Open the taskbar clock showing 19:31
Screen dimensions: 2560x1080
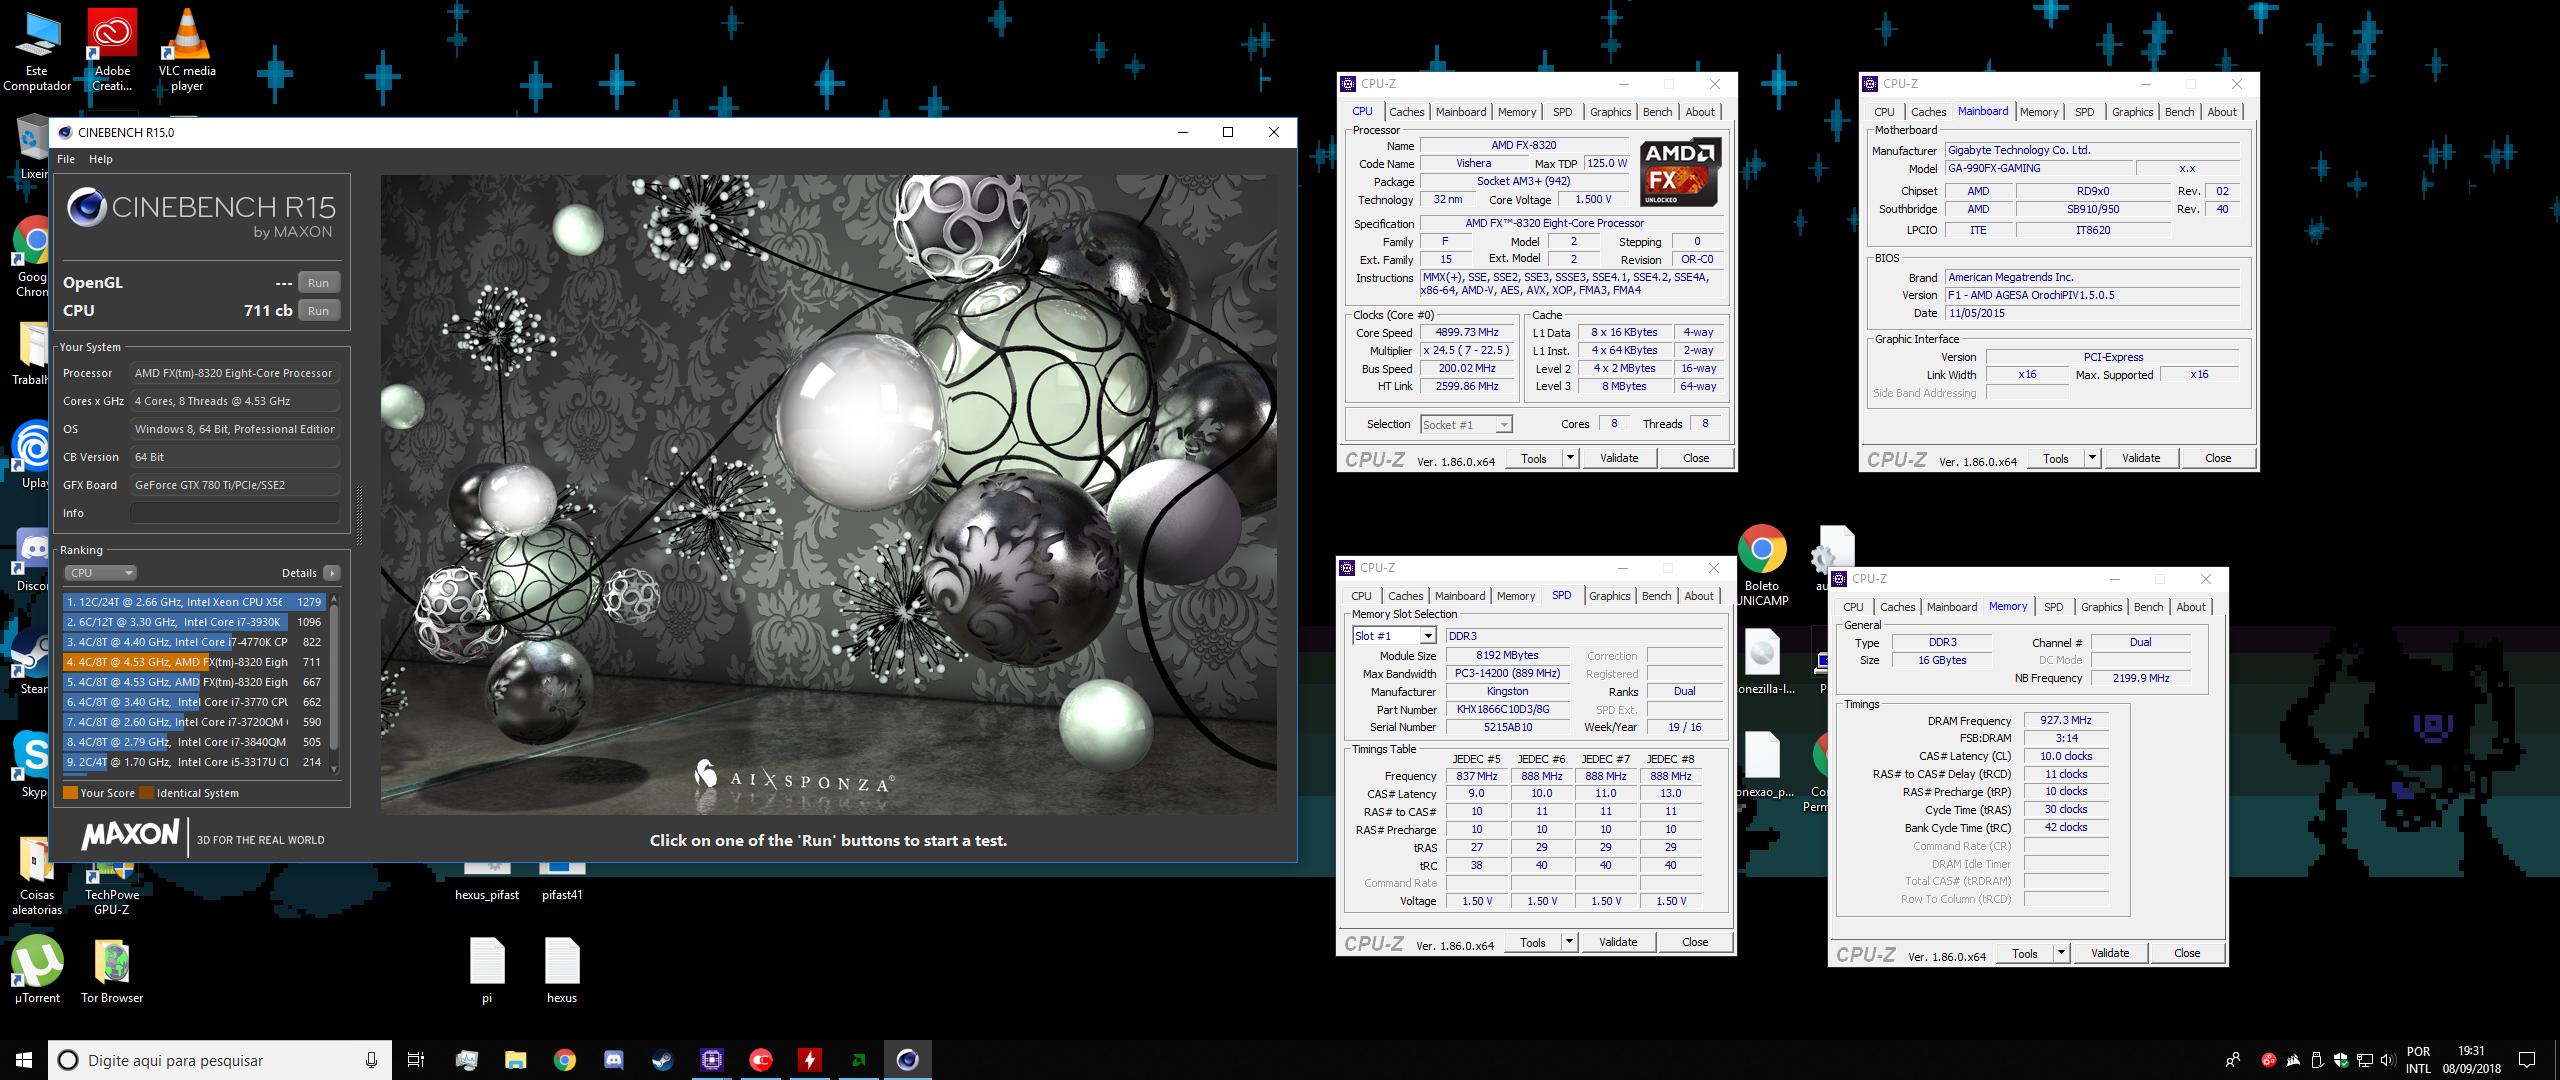pyautogui.click(x=2471, y=1060)
